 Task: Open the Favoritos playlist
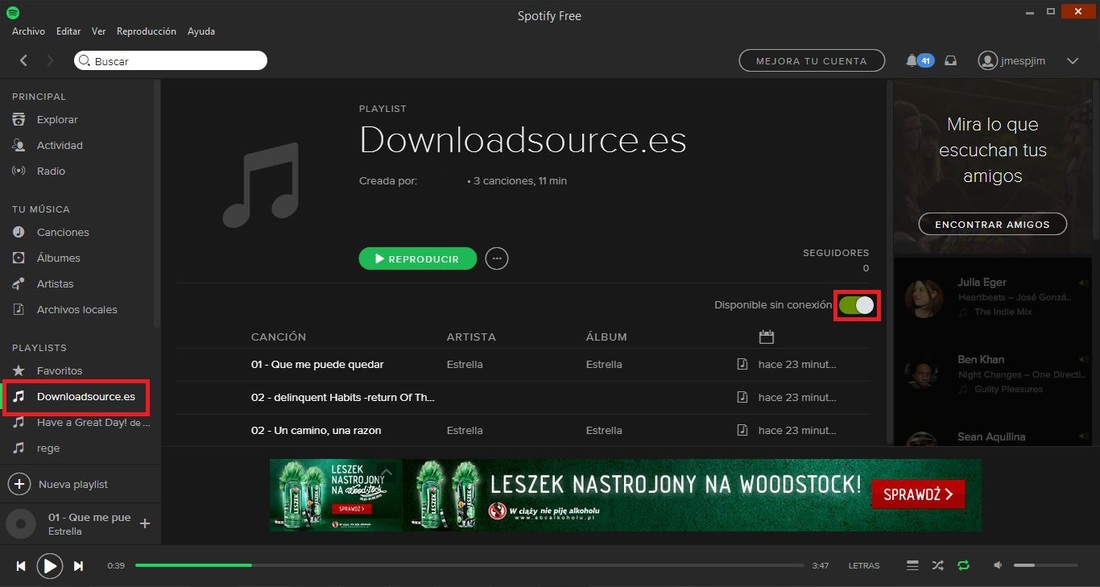tap(60, 370)
